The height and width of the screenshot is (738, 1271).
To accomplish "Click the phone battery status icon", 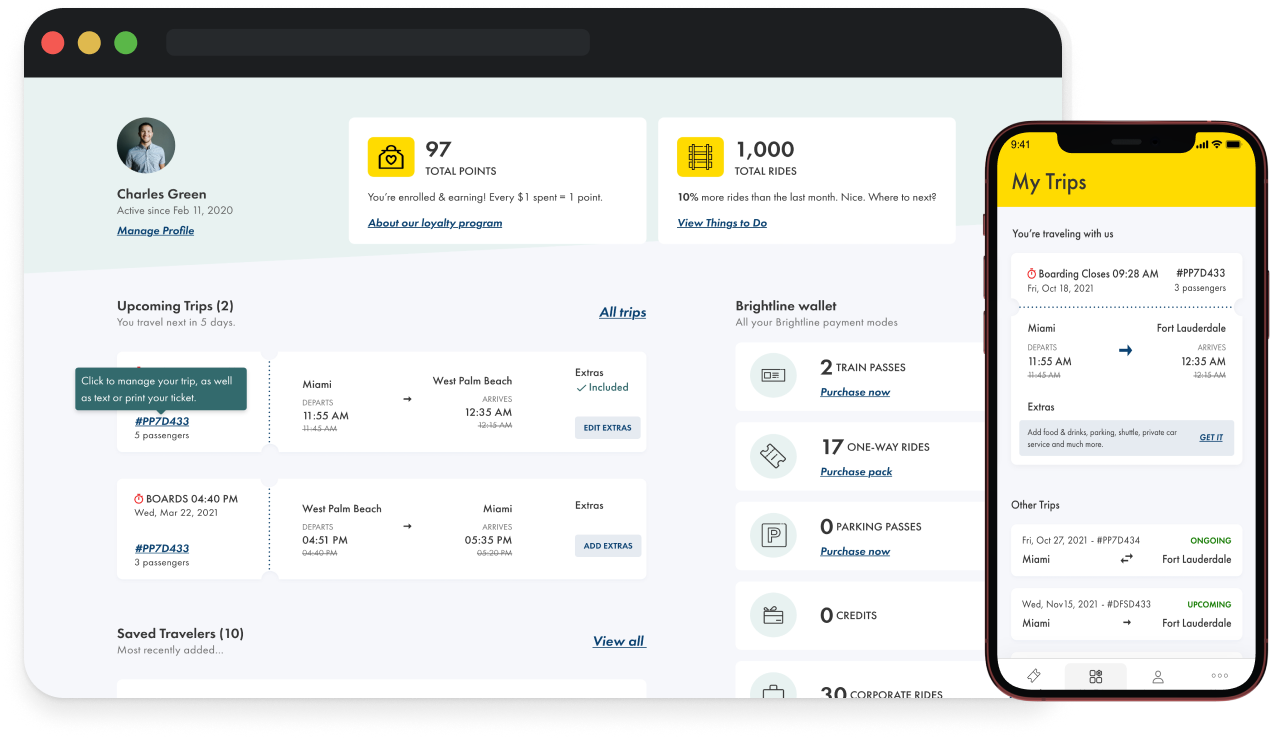I will (x=1234, y=144).
